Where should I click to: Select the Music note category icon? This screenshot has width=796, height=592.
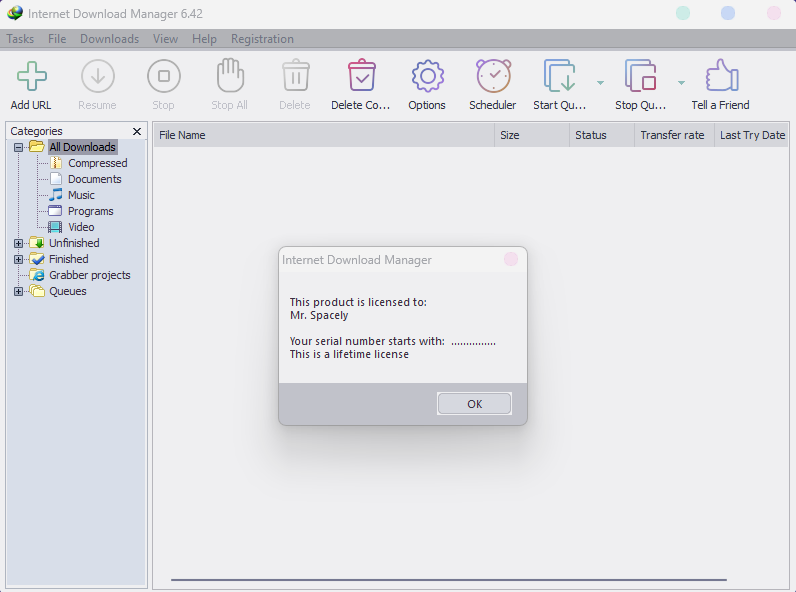tap(56, 195)
